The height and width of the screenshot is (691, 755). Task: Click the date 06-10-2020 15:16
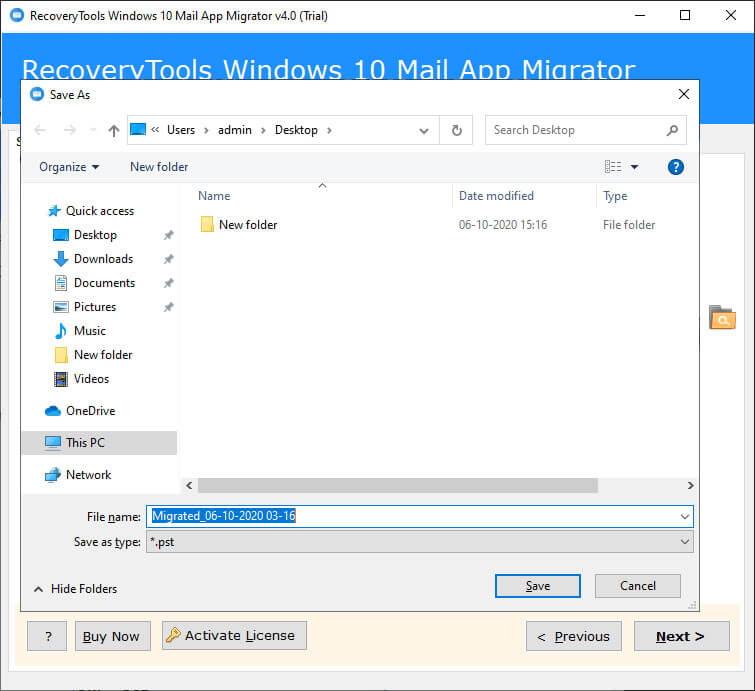pyautogui.click(x=503, y=225)
